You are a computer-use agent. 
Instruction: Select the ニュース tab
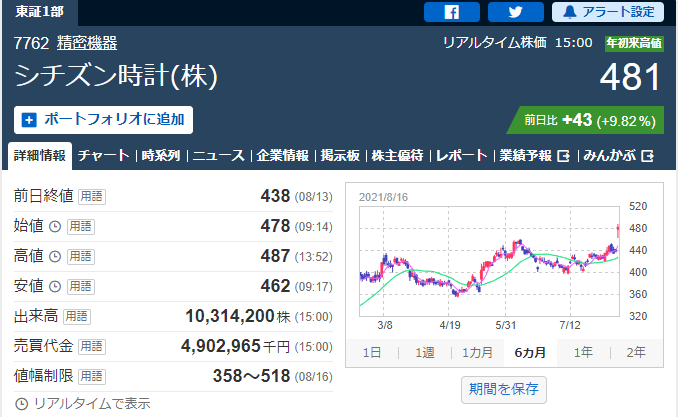point(218,155)
